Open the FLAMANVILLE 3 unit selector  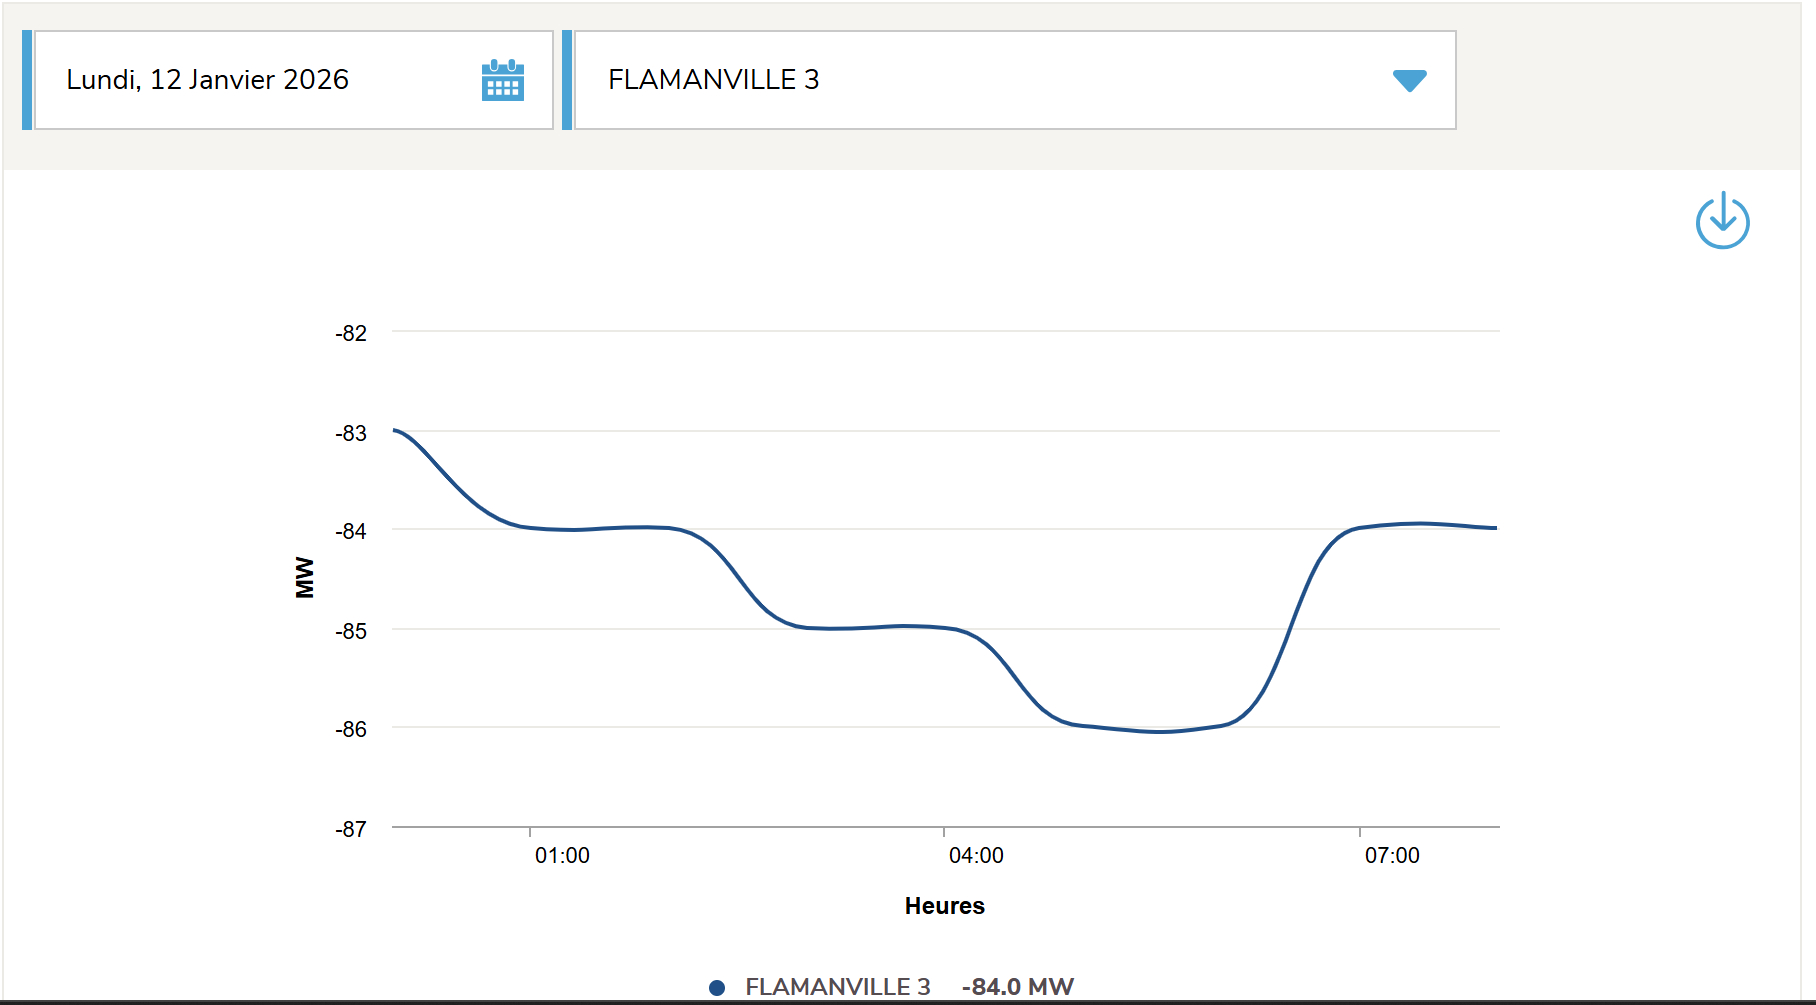(x=1014, y=80)
